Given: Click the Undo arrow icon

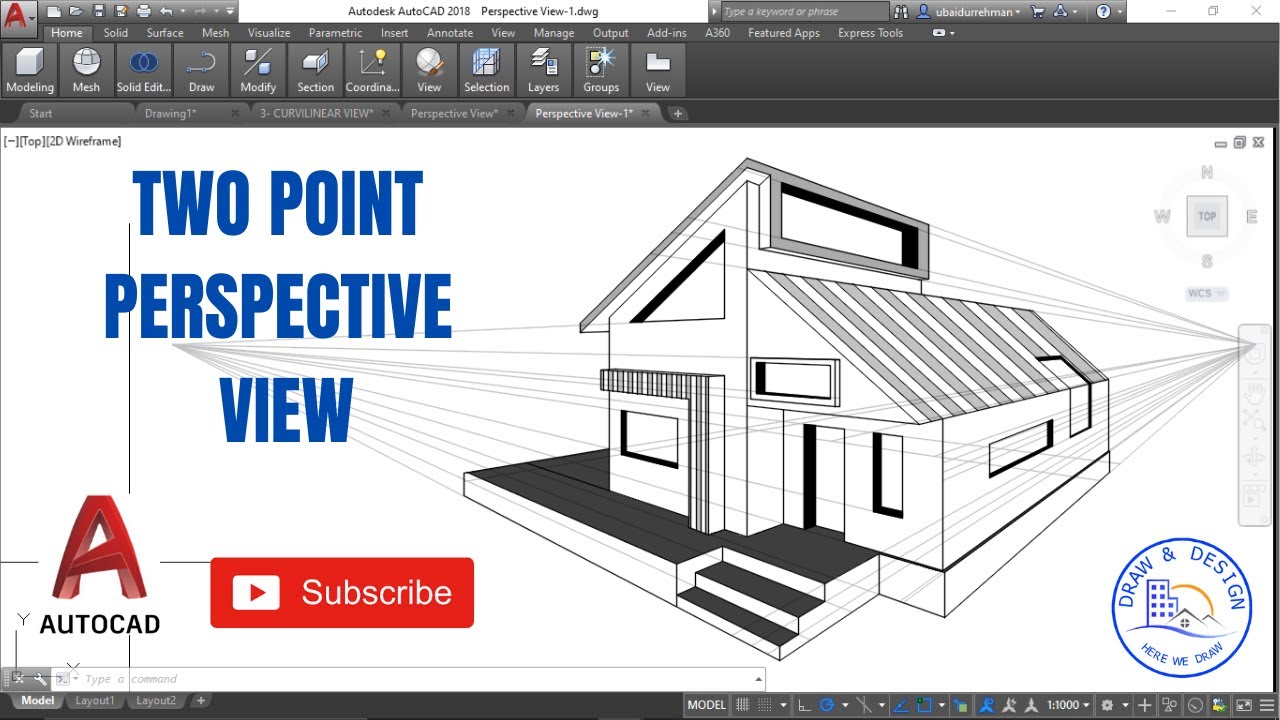Looking at the screenshot, I should pyautogui.click(x=167, y=12).
